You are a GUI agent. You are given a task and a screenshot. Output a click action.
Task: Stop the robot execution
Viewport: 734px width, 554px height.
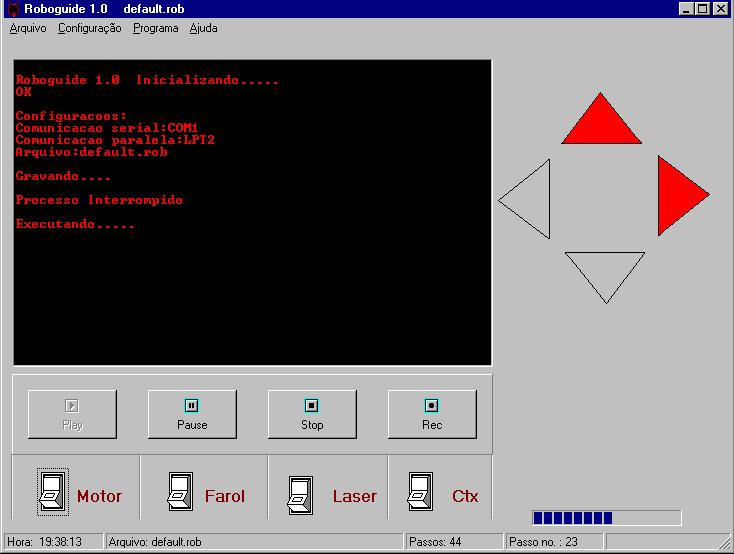312,414
